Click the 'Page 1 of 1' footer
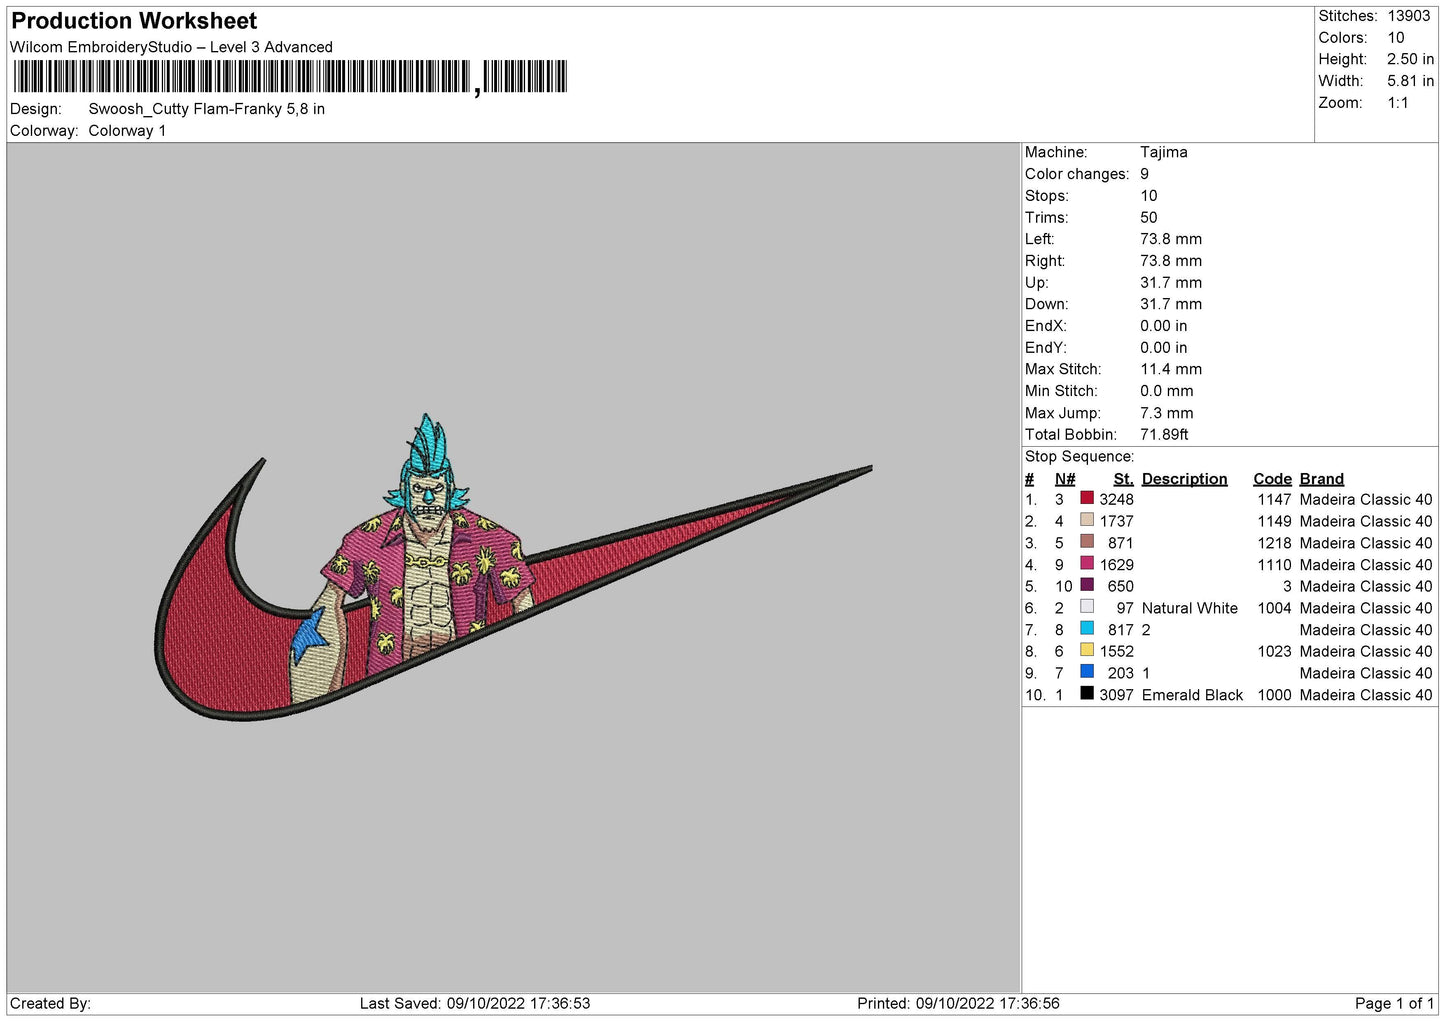Viewport: 1445px width, 1021px height. click(1394, 1003)
